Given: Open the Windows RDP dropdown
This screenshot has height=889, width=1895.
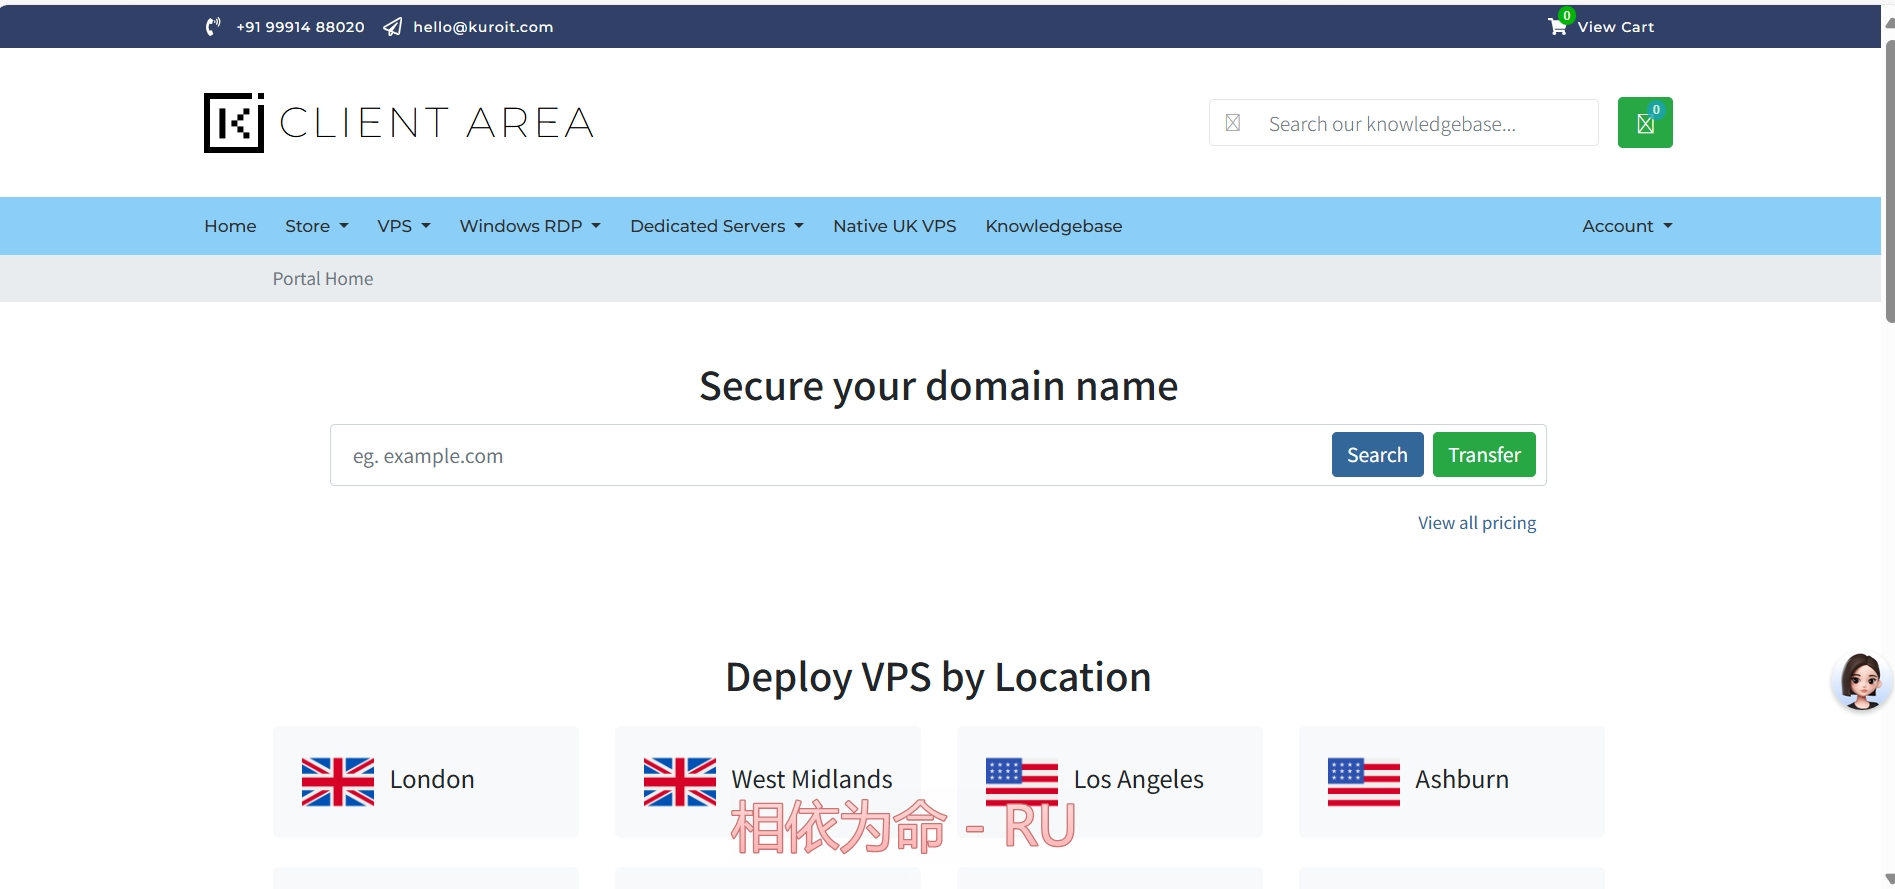Looking at the screenshot, I should (x=530, y=226).
